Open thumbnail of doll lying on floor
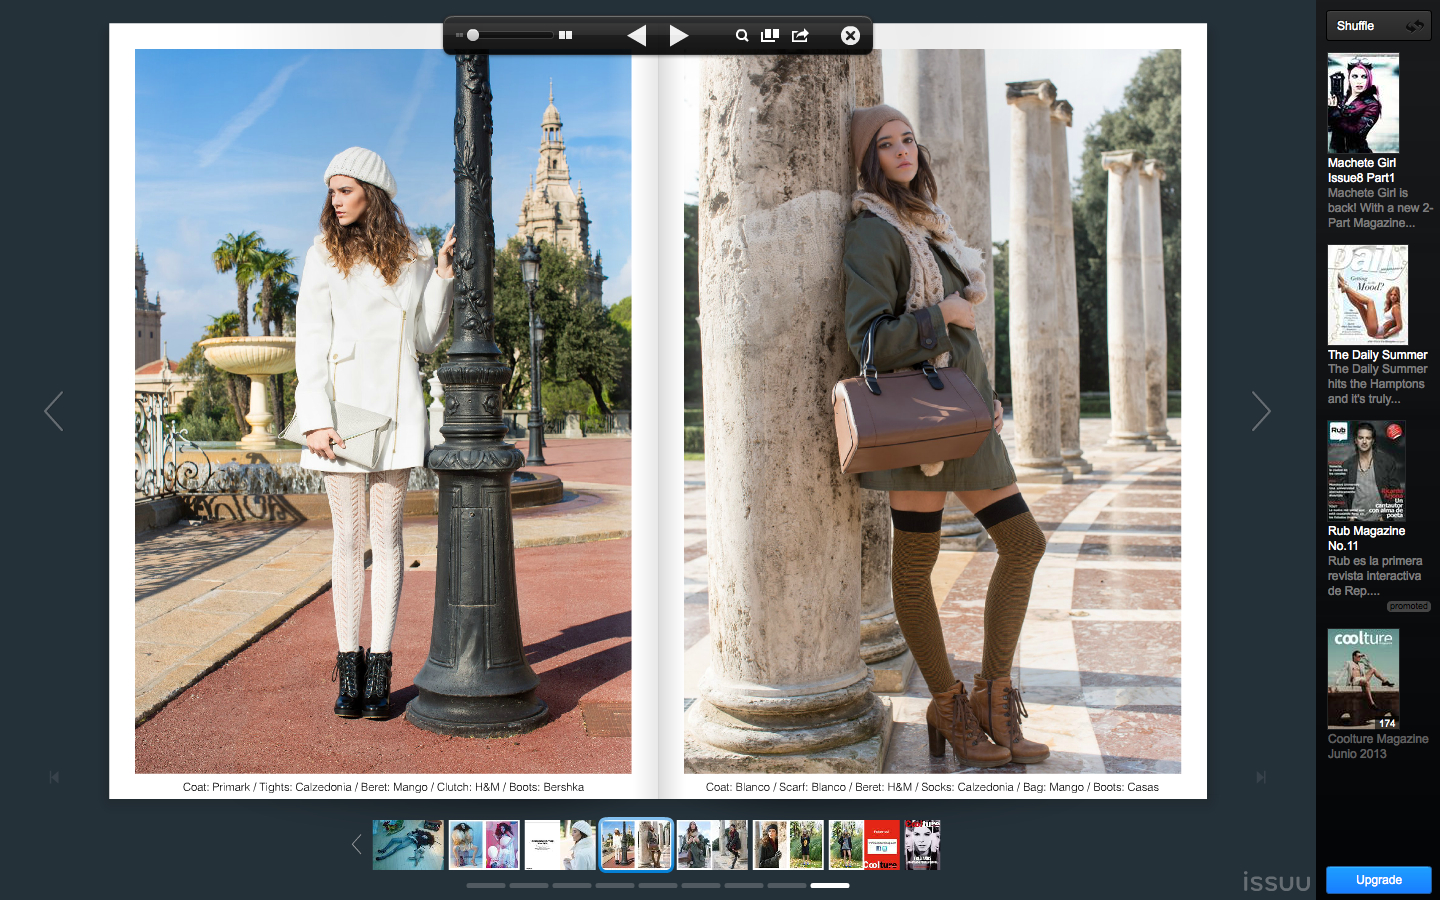Viewport: 1440px width, 900px height. (408, 845)
